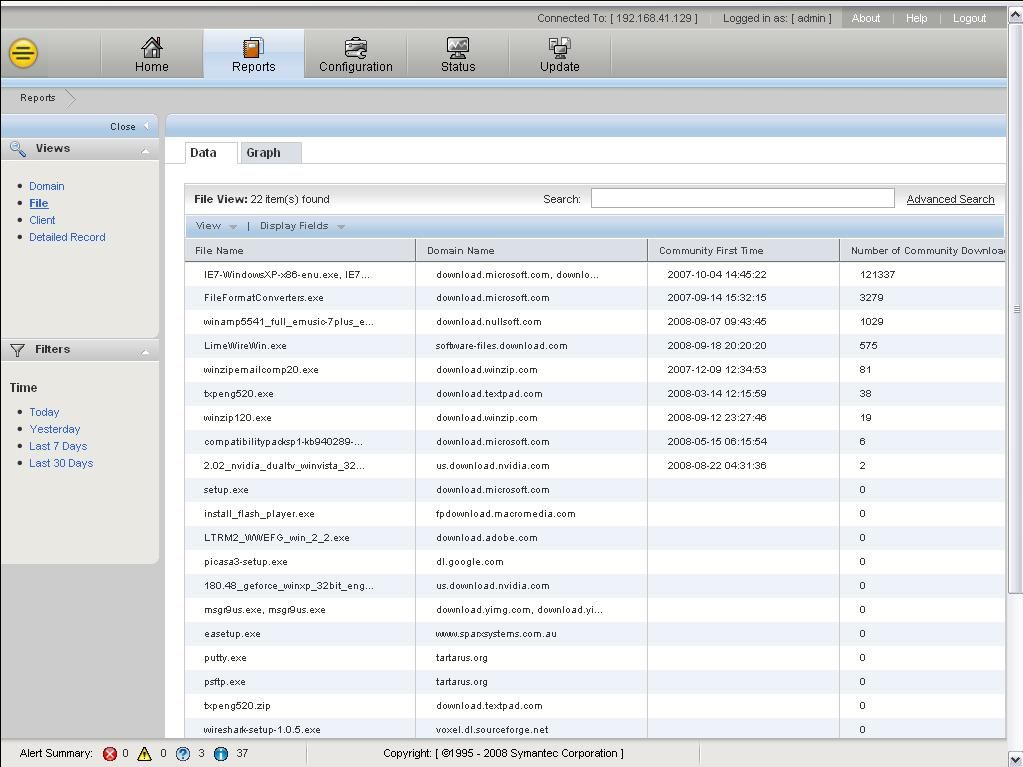The width and height of the screenshot is (1023, 767).
Task: Click the yellow warning alert icon
Action: [144, 754]
